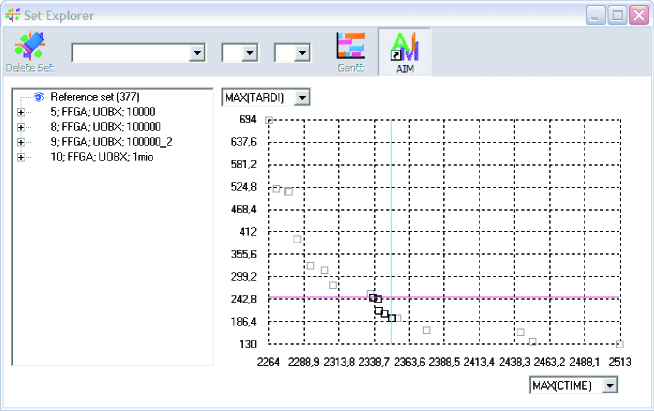Expand the '9; FFGA; UOBX; 100000_2' node
Image resolution: width=654 pixels, height=411 pixels.
click(x=20, y=142)
